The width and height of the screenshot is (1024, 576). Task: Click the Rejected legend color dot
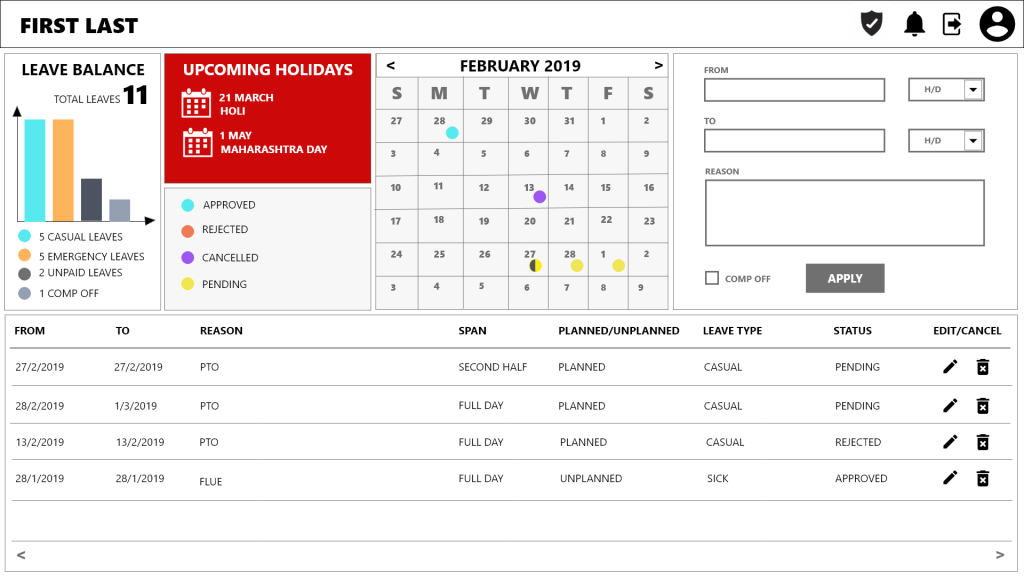click(187, 231)
